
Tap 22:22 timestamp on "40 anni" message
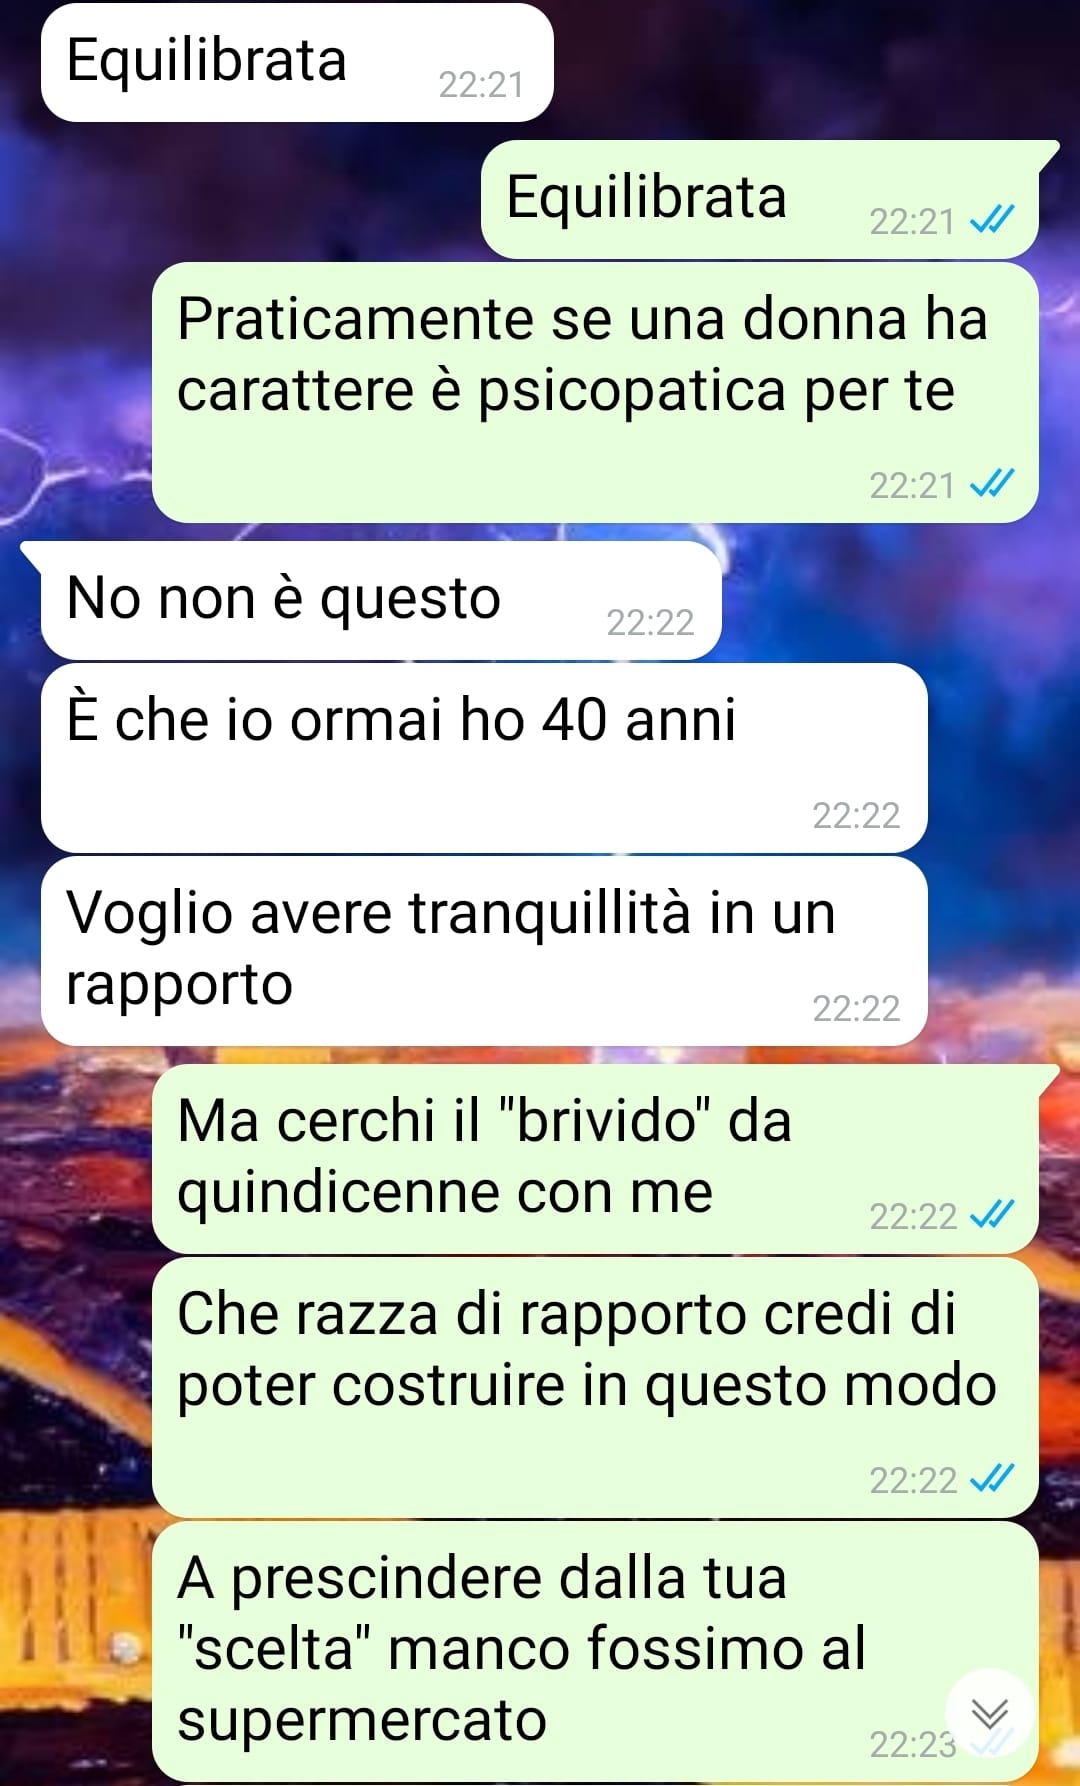(x=856, y=816)
